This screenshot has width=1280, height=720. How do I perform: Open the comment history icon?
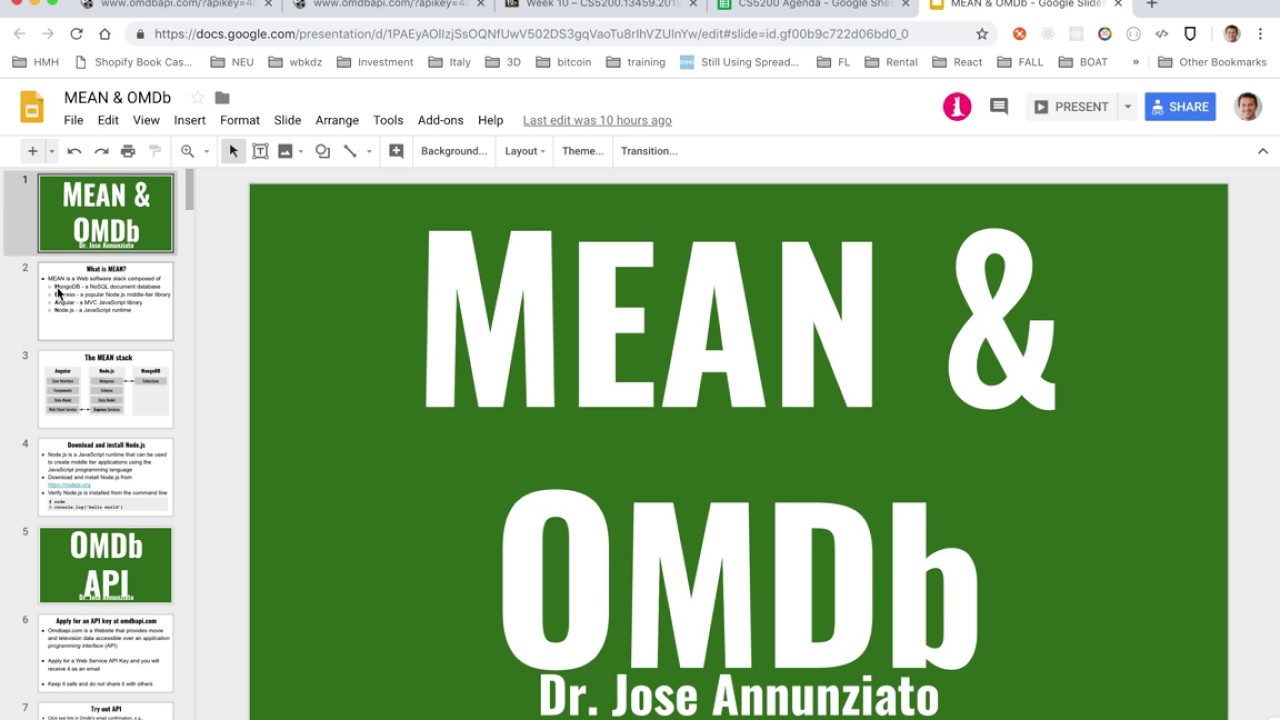pos(999,106)
